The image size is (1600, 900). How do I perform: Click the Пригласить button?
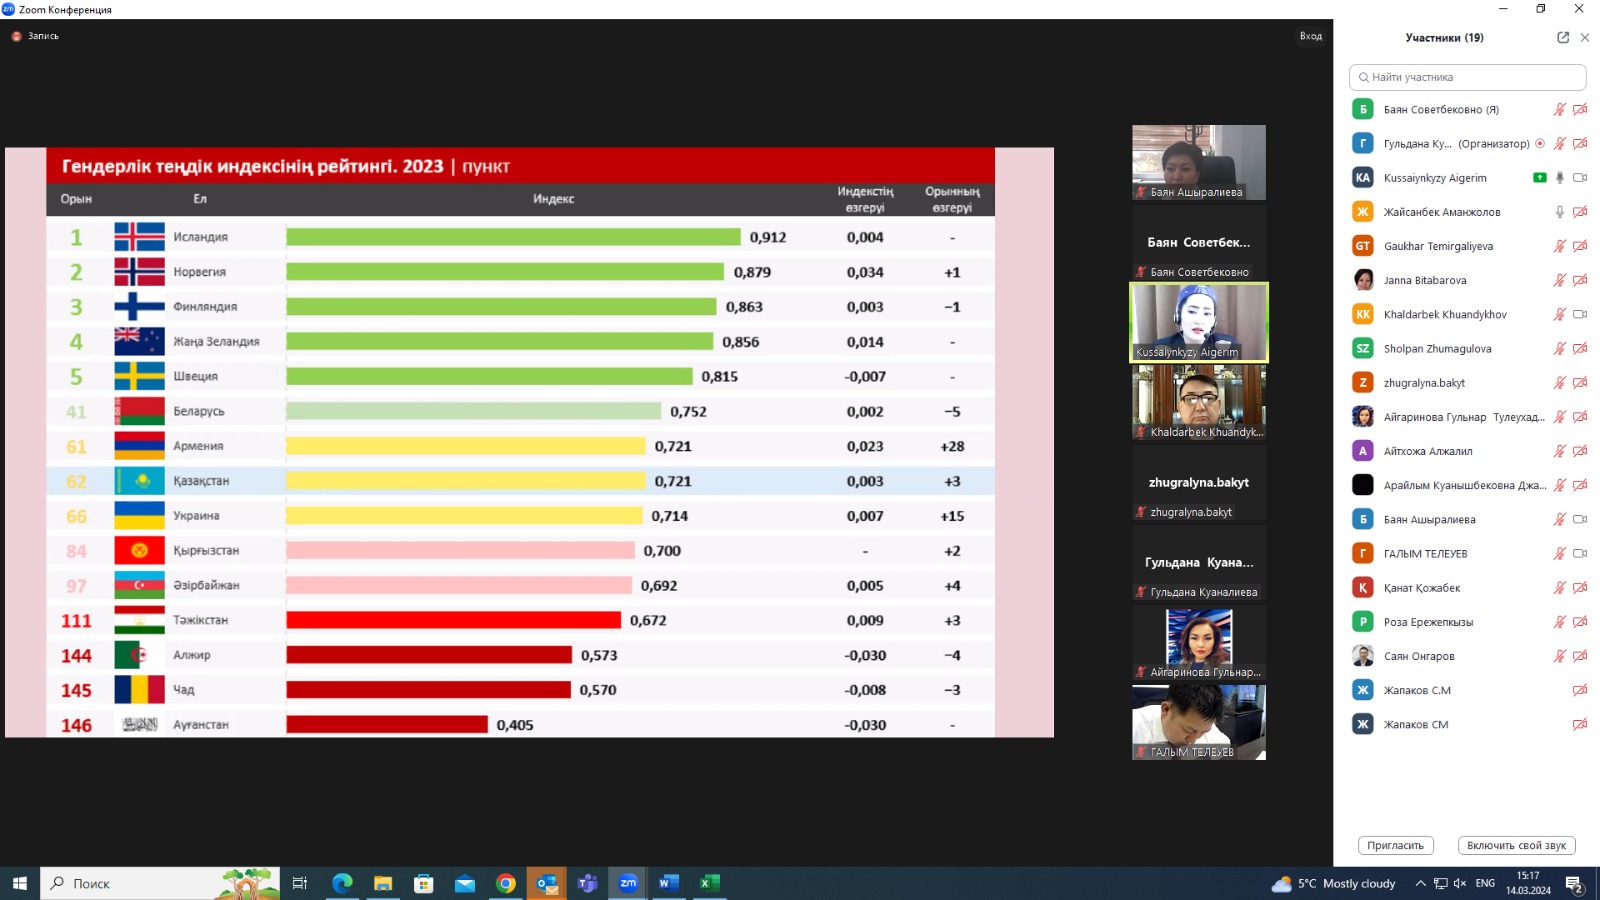pyautogui.click(x=1396, y=845)
